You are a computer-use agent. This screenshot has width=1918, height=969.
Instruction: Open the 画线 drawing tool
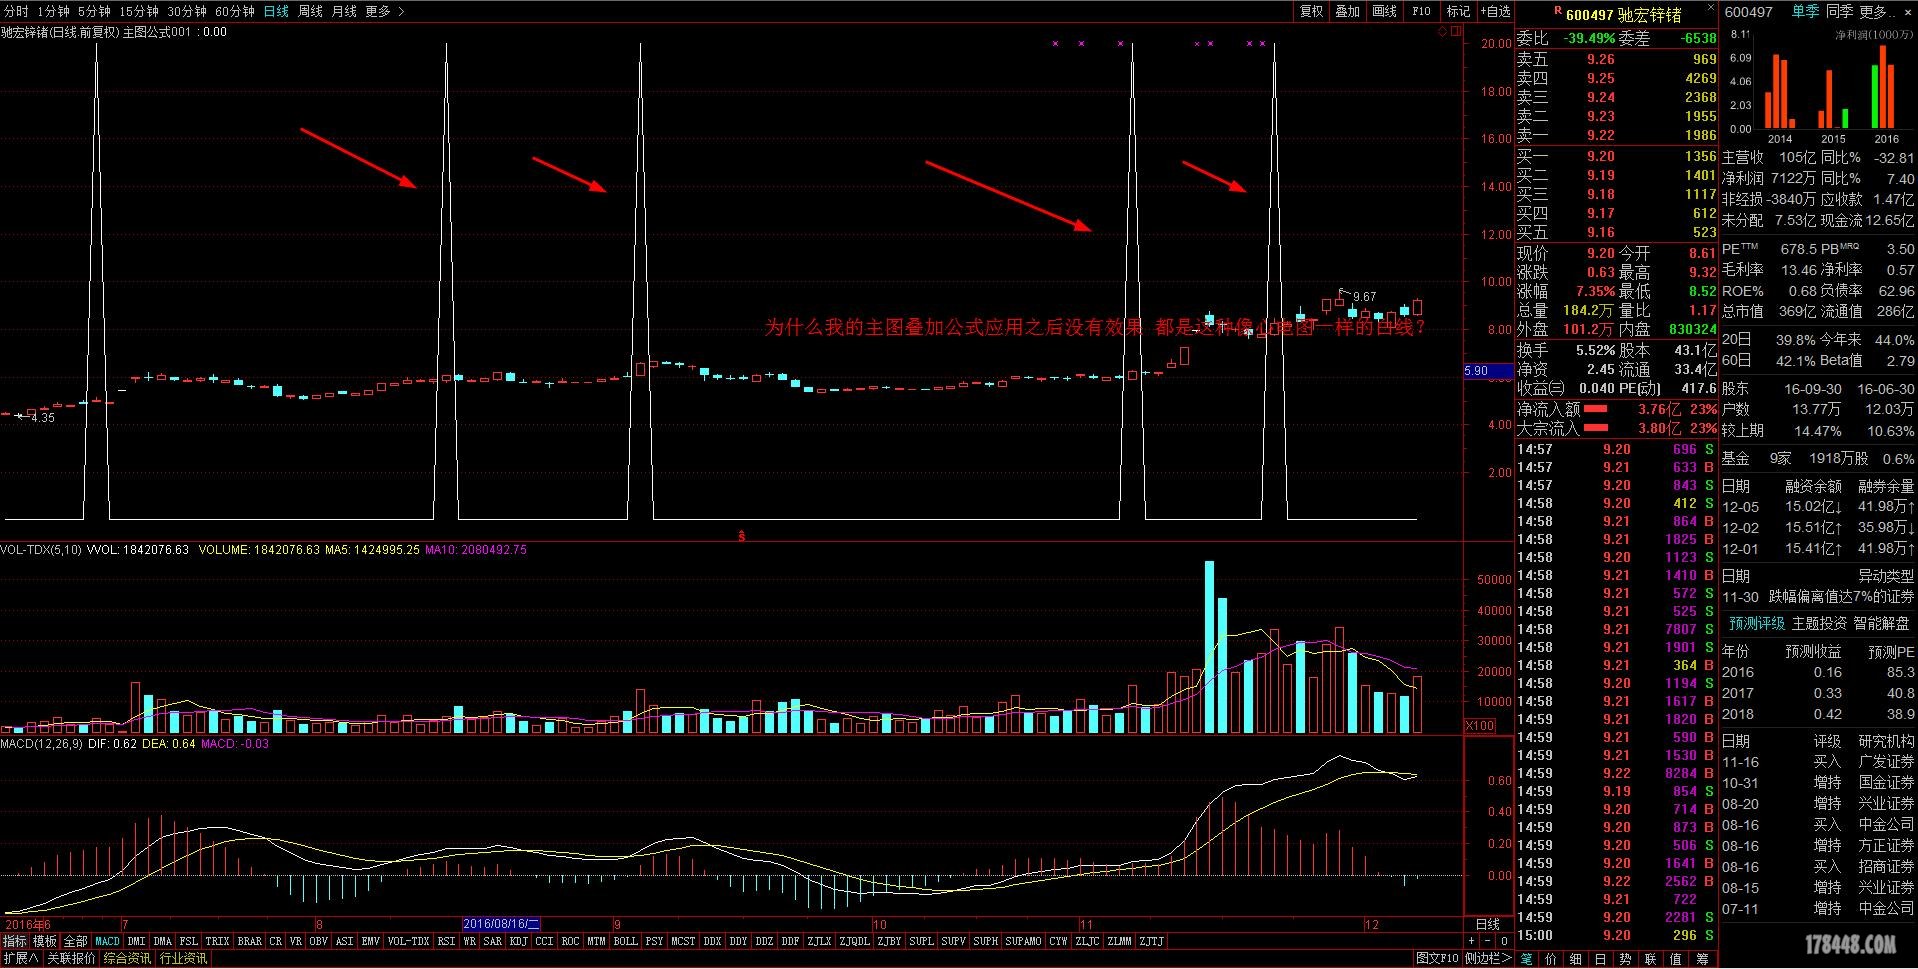pos(1384,11)
